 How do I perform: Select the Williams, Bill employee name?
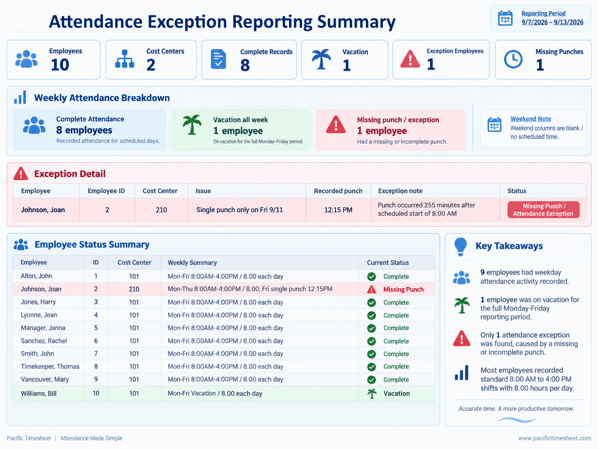coord(39,393)
